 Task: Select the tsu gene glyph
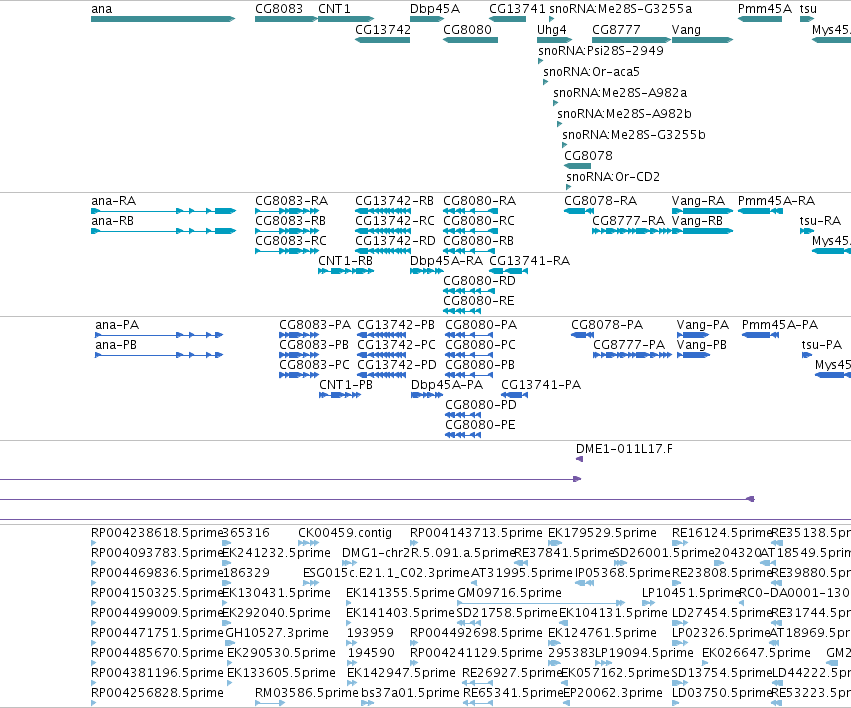tap(807, 19)
